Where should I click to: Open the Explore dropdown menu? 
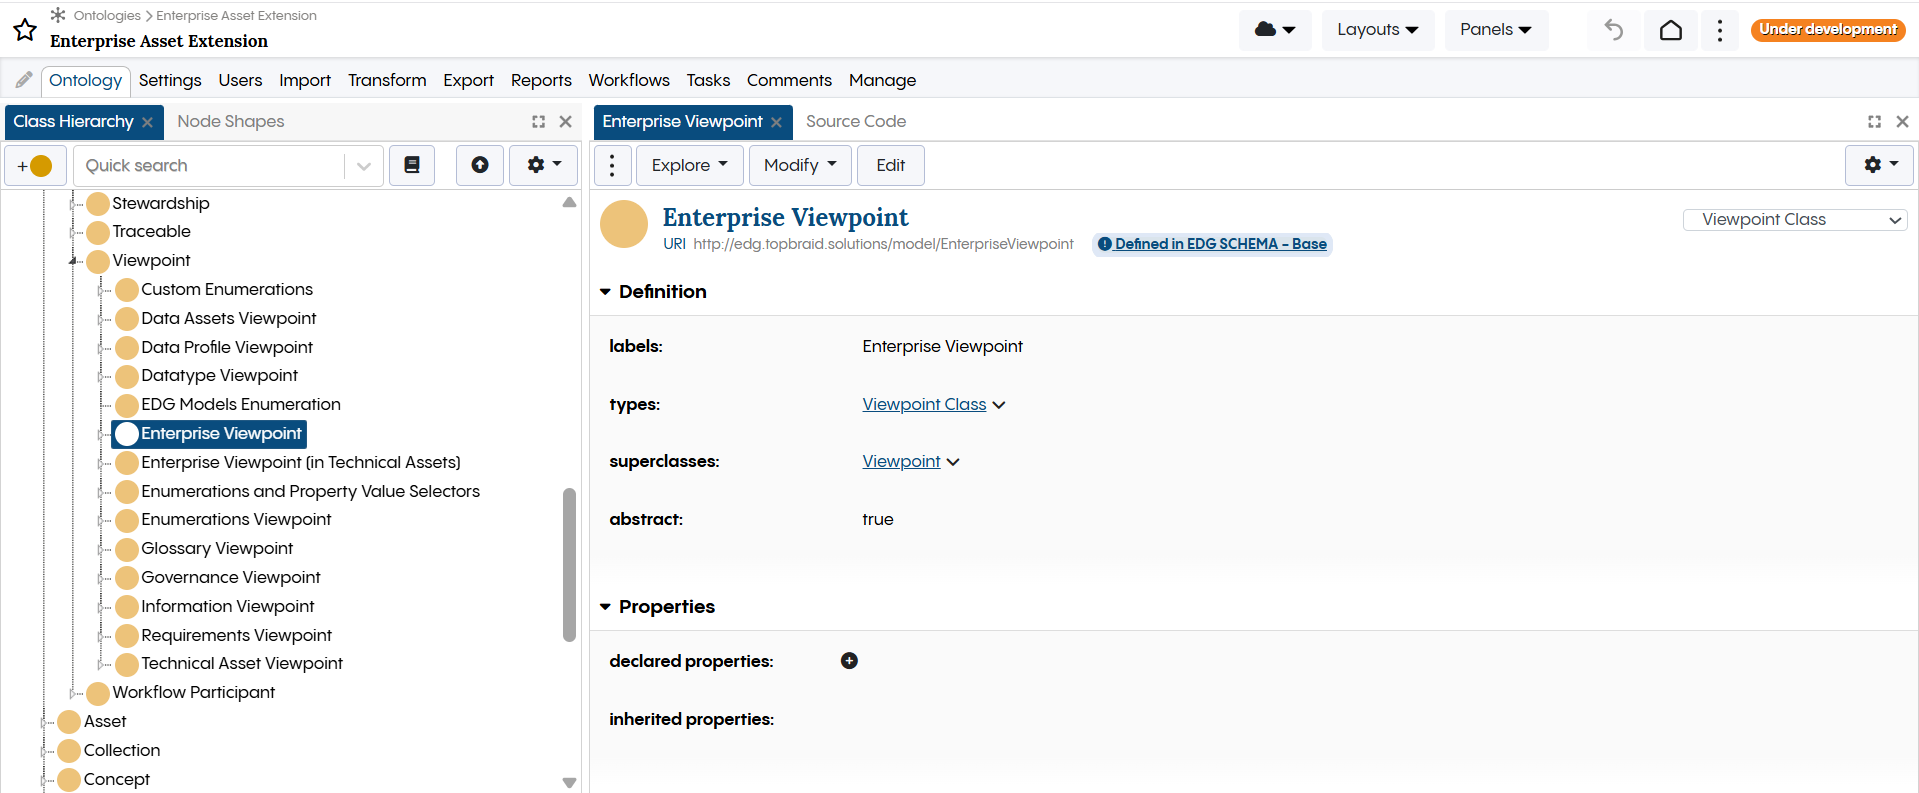pyautogui.click(x=690, y=166)
